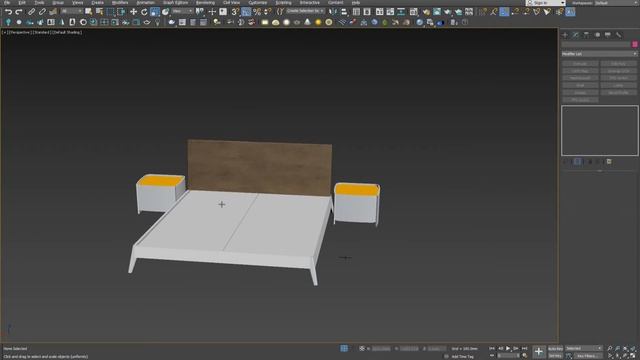Open the Edit menu
This screenshot has width=640, height=360.
pyautogui.click(x=22, y=3)
